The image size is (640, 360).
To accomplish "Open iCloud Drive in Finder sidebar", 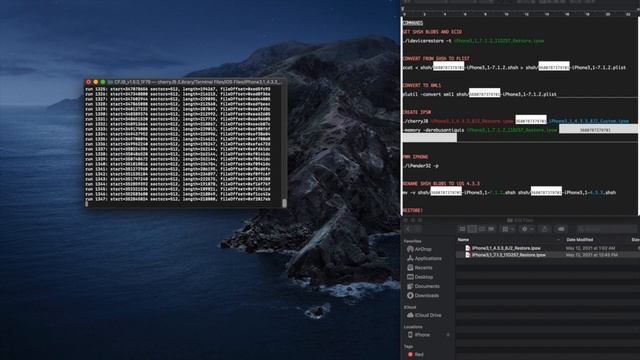I will coord(424,315).
